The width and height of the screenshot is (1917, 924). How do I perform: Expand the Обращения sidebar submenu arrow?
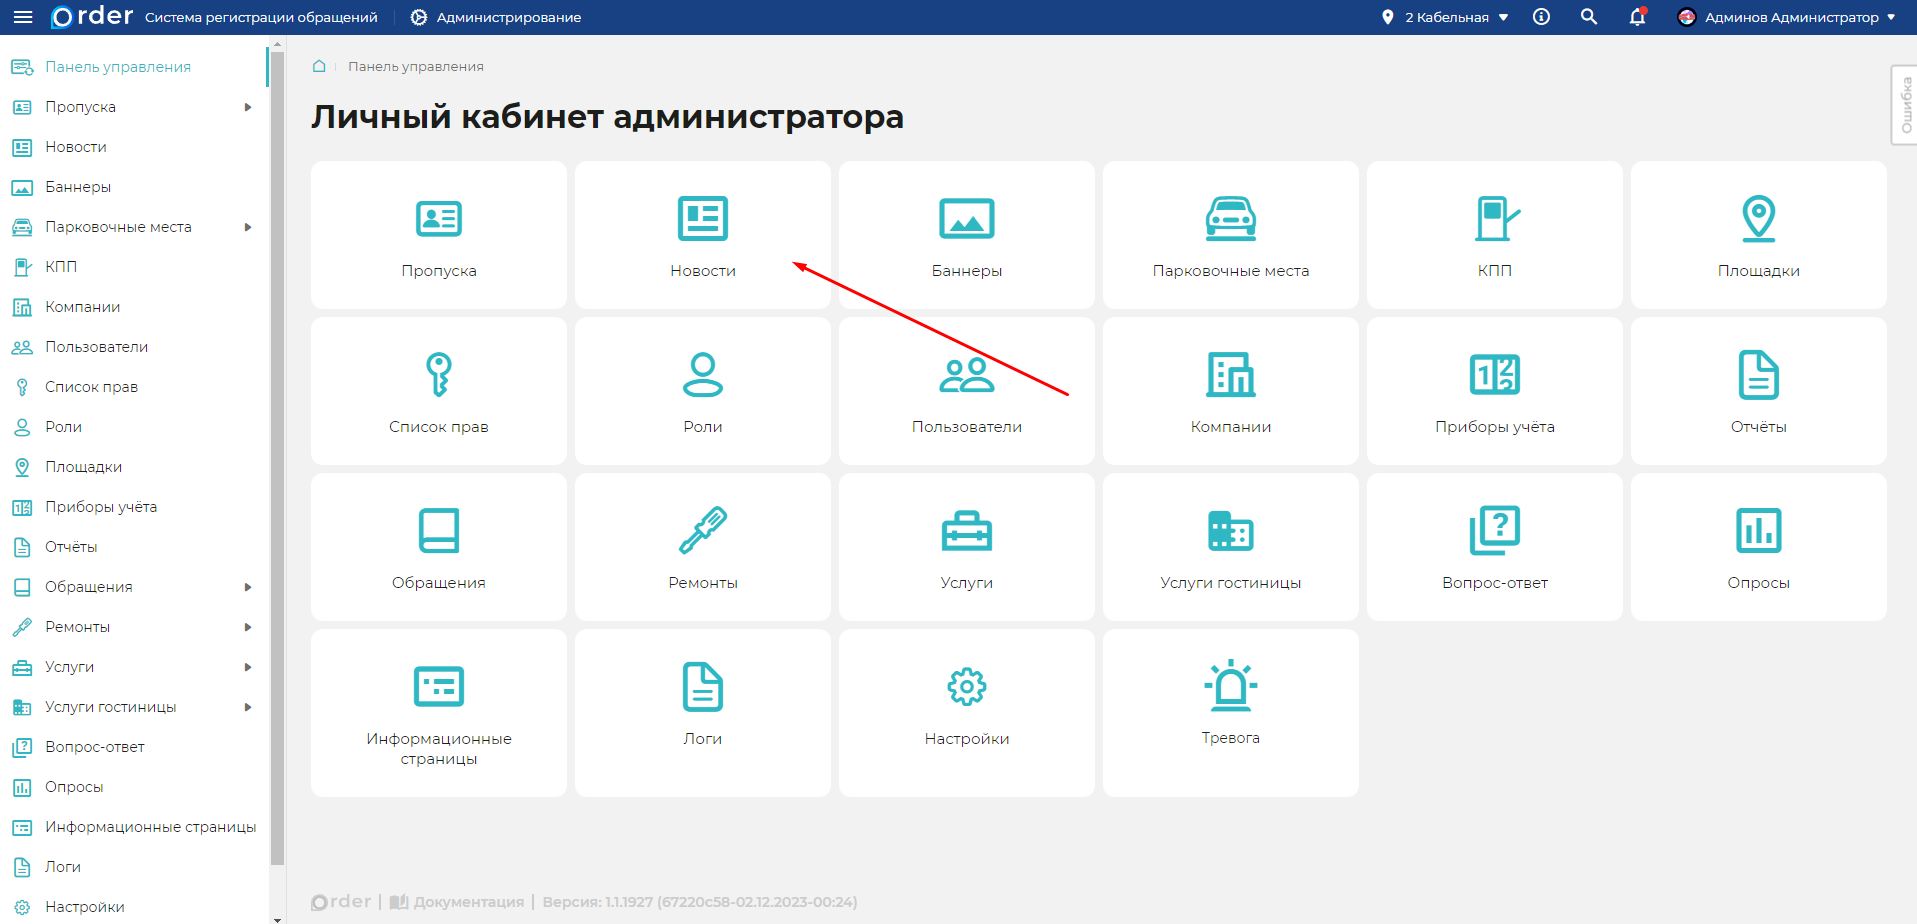point(248,587)
